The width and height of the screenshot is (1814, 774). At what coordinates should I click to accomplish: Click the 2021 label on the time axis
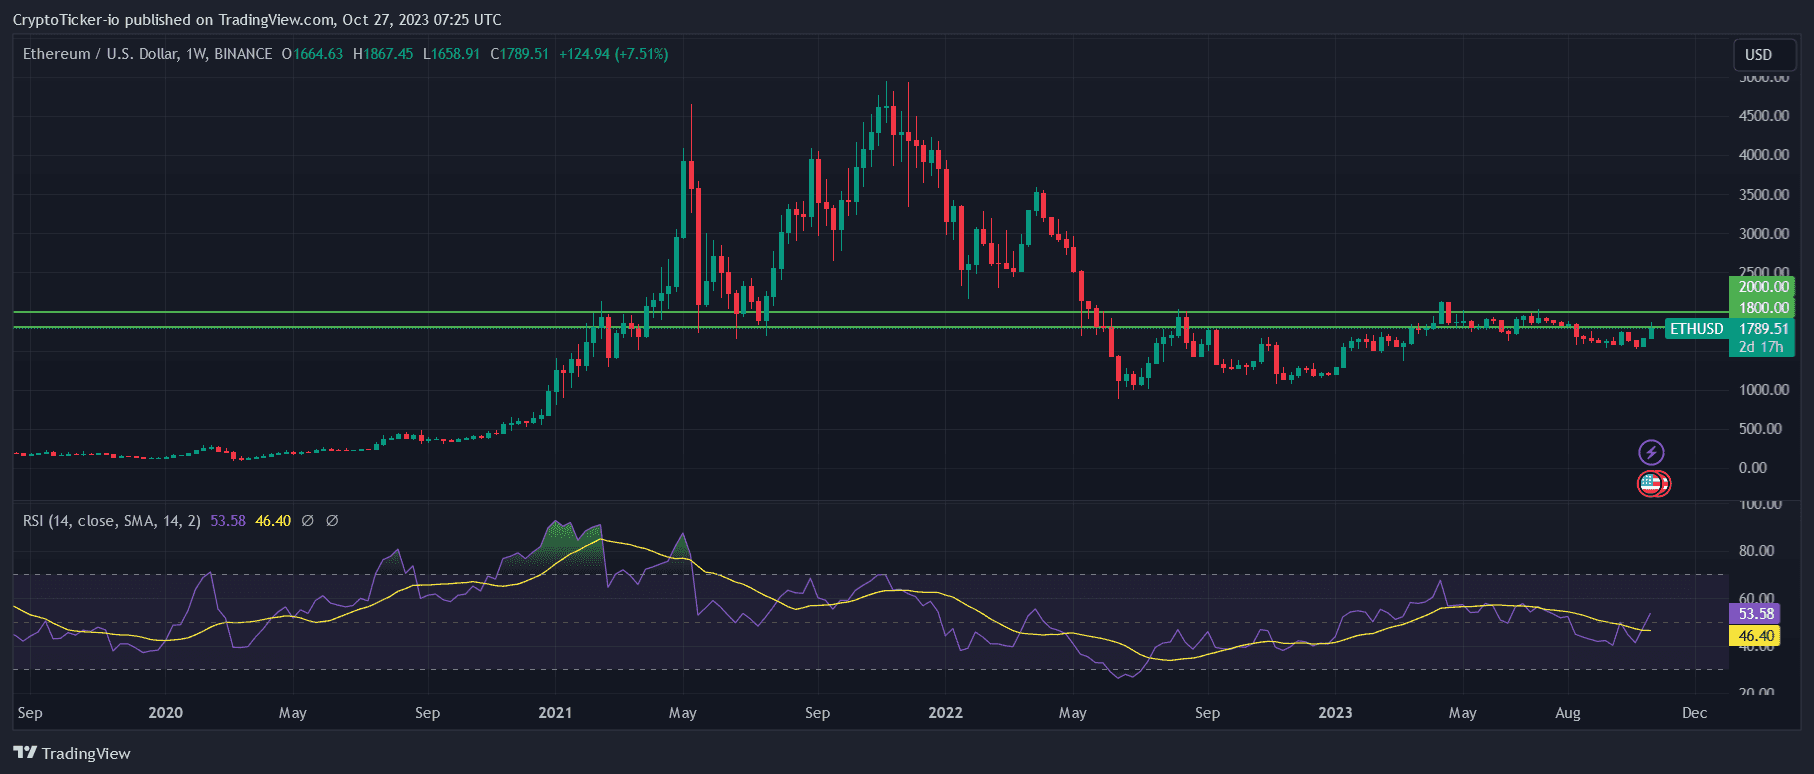click(555, 713)
